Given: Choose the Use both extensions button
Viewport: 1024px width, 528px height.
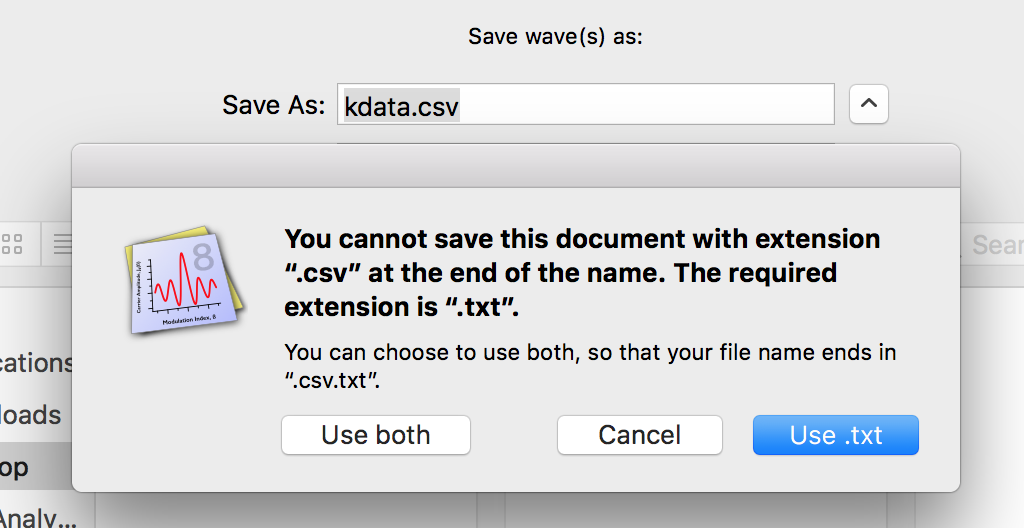Looking at the screenshot, I should click(x=376, y=435).
